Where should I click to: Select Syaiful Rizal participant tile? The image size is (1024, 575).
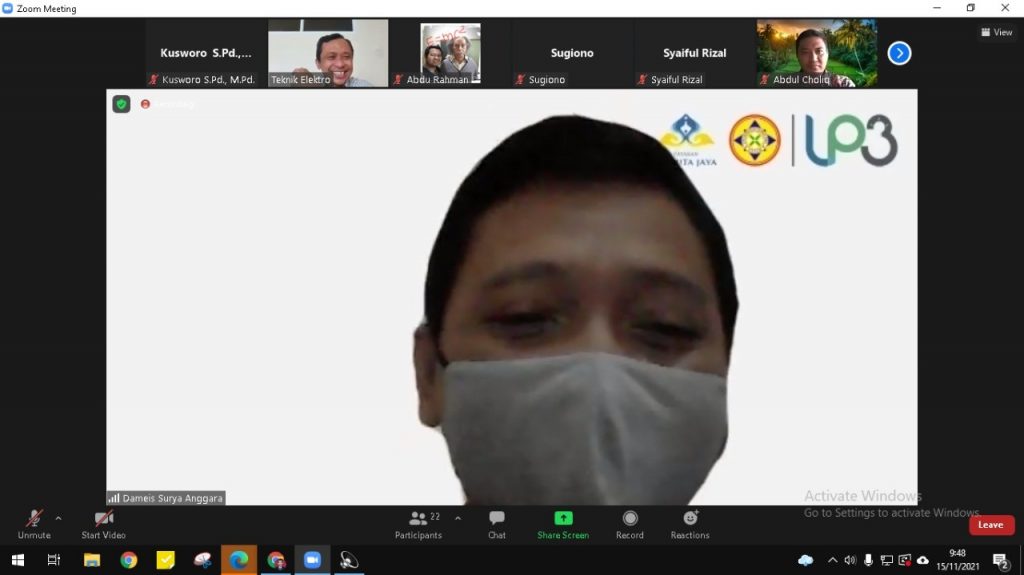click(x=695, y=53)
